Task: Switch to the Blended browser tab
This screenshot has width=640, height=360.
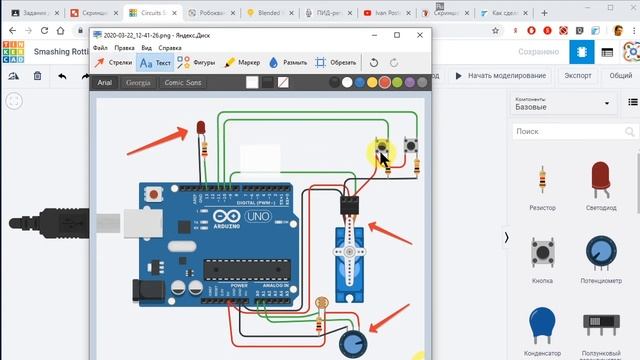Action: (x=270, y=13)
